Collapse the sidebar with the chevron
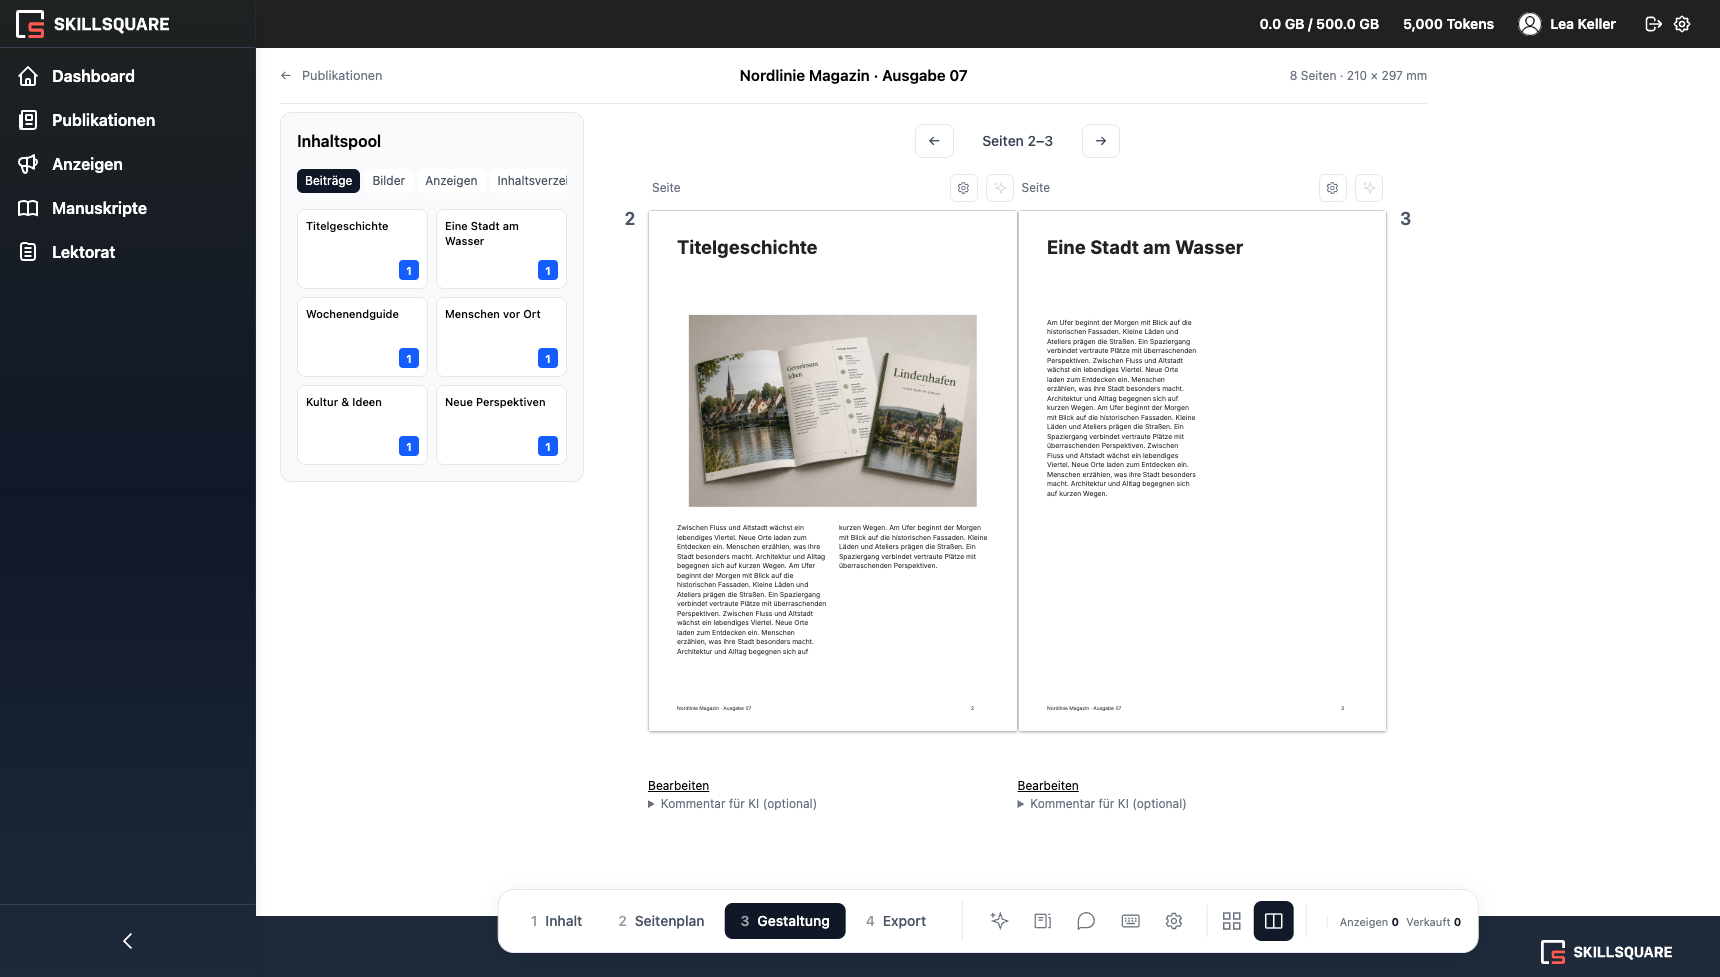Screen dimensions: 1720x977 pos(127,941)
